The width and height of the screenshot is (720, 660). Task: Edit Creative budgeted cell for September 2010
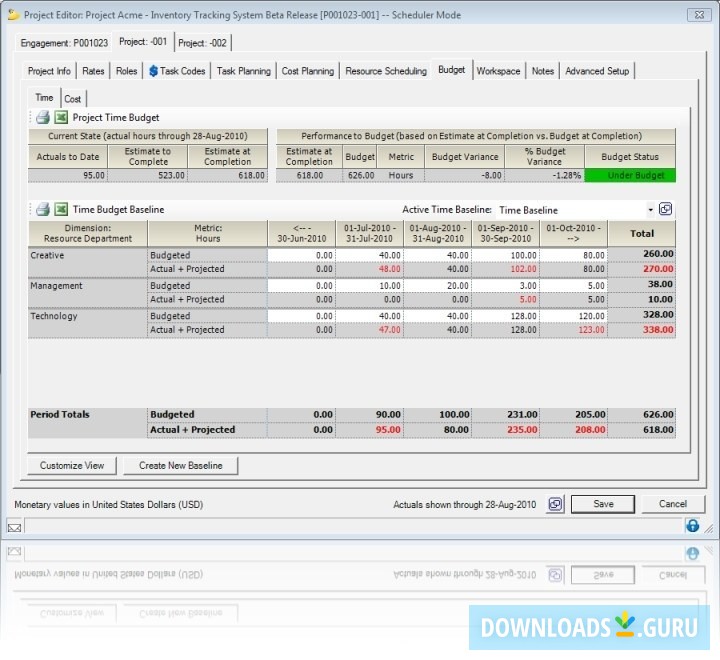(505, 254)
